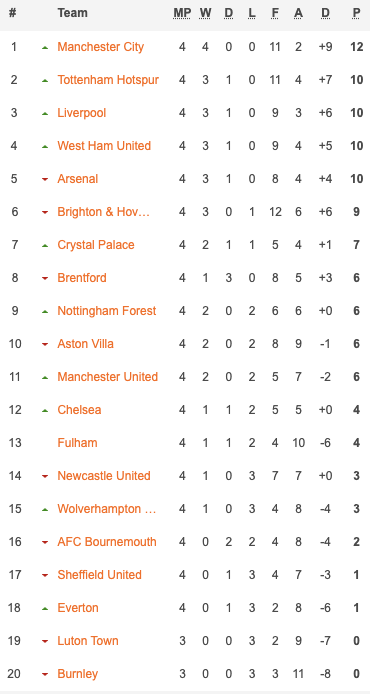Click green up arrow beside Everton
Viewport: 370px width, 694px height.
(45, 609)
